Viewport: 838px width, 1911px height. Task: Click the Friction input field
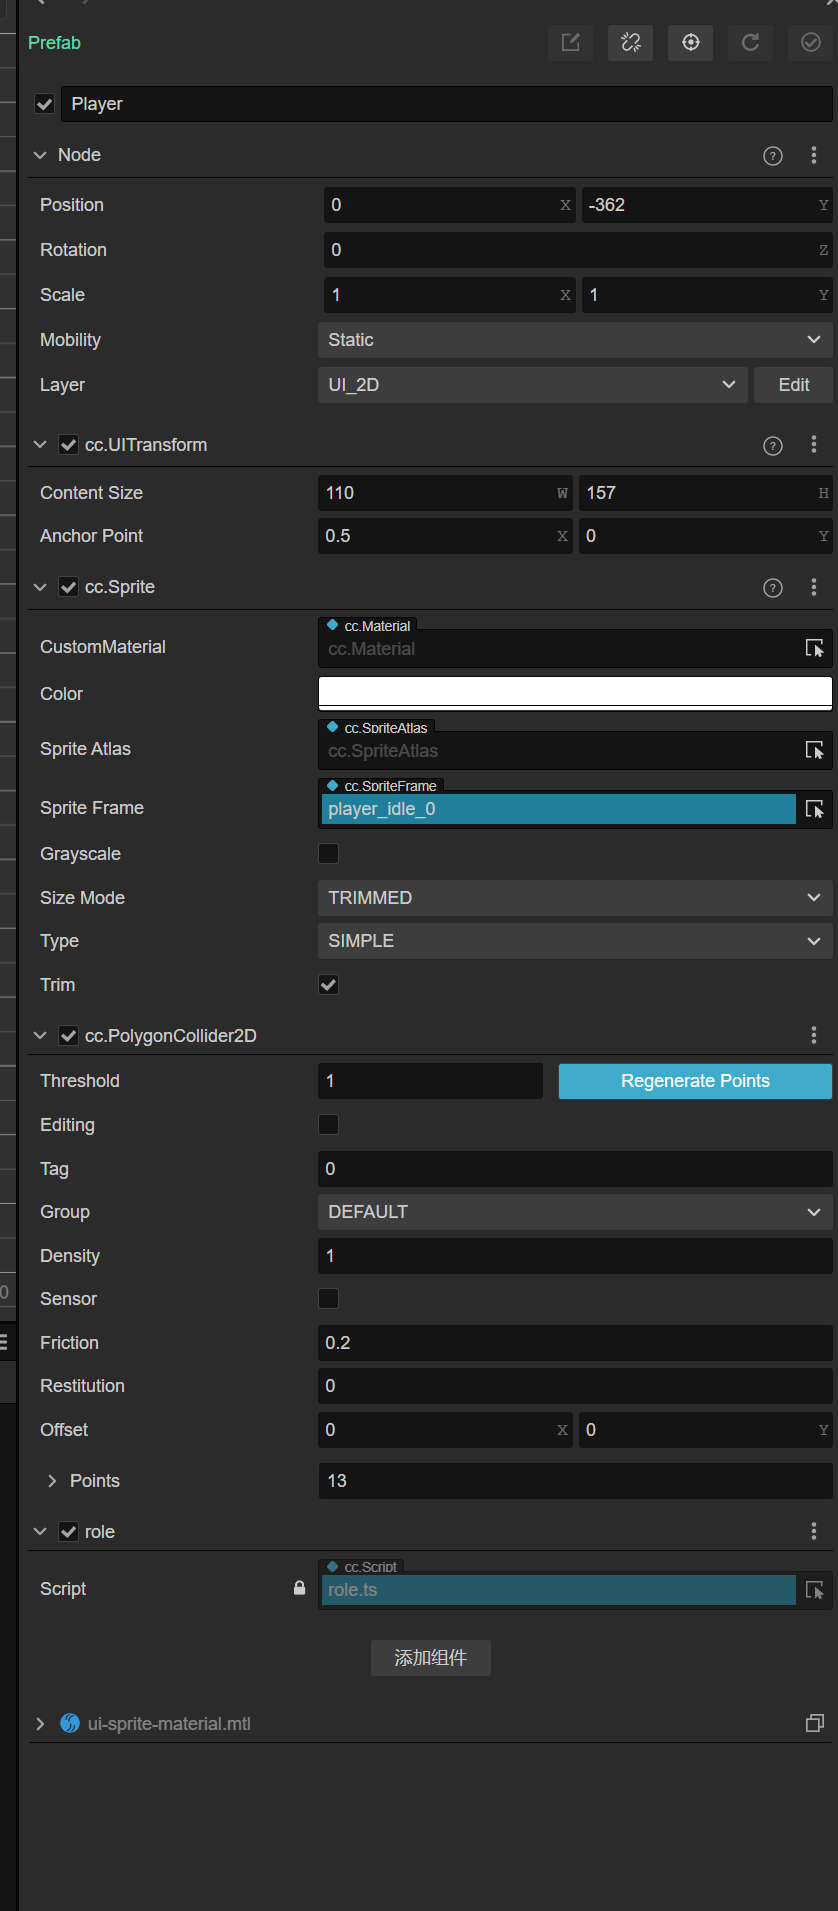click(x=574, y=1343)
